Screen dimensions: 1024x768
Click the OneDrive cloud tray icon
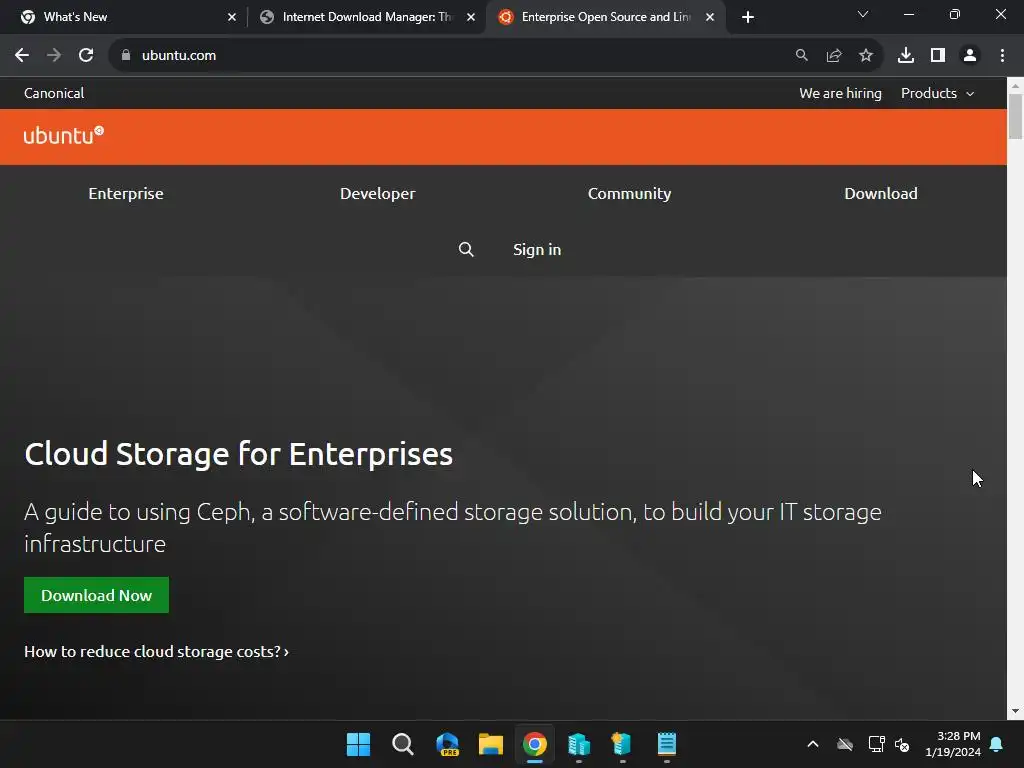[845, 744]
